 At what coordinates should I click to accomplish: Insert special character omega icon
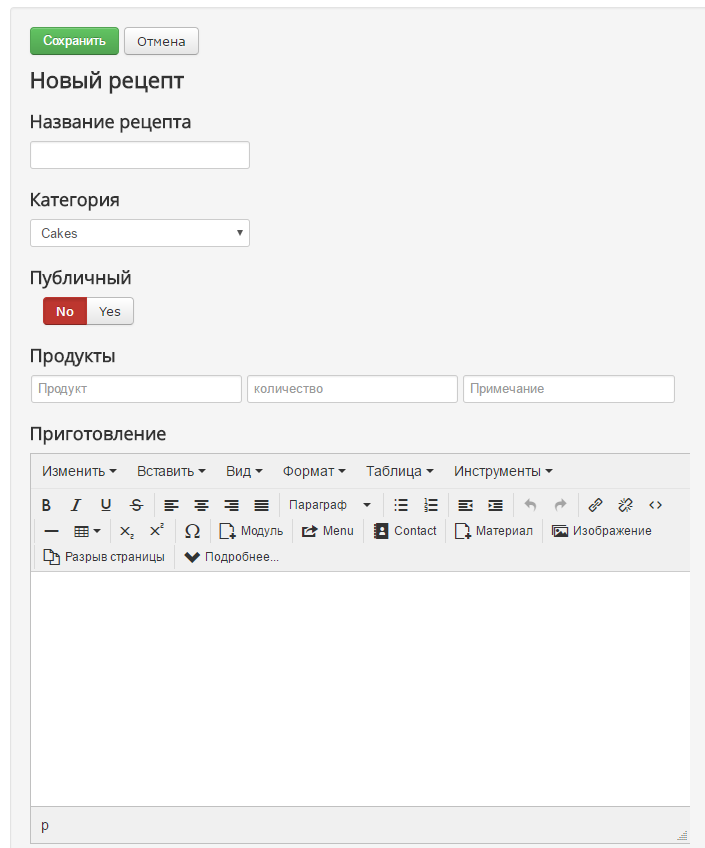192,531
